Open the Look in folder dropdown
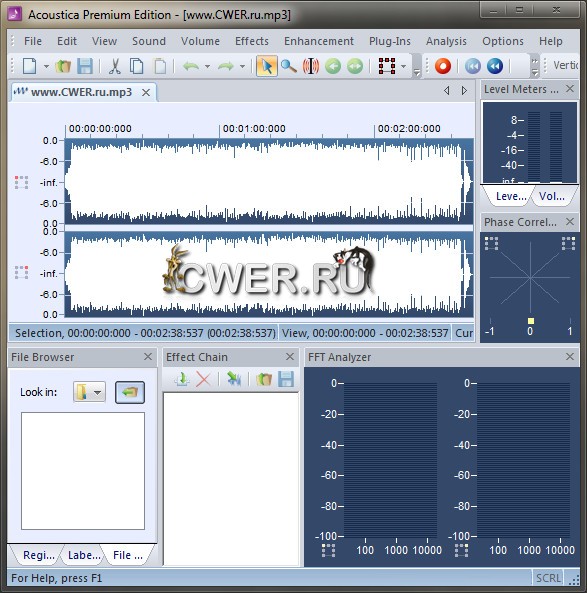This screenshot has width=587, height=593. [89, 392]
